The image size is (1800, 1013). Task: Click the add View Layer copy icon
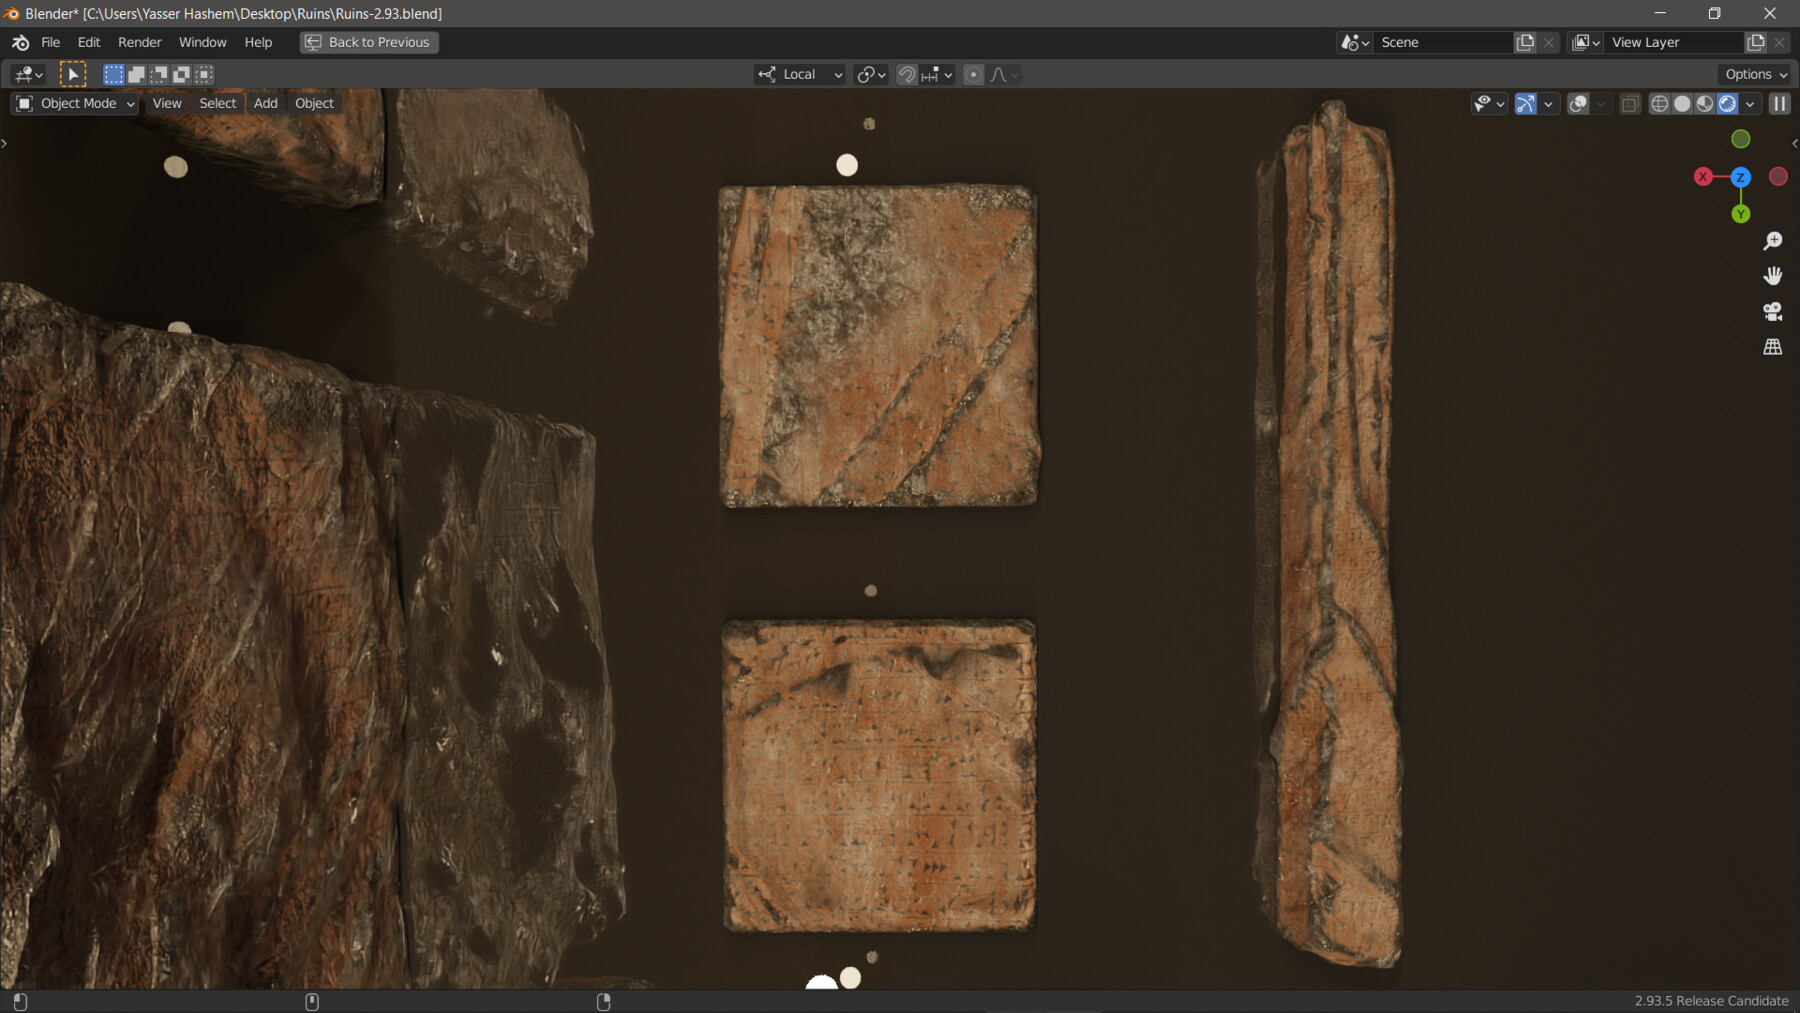tap(1756, 42)
